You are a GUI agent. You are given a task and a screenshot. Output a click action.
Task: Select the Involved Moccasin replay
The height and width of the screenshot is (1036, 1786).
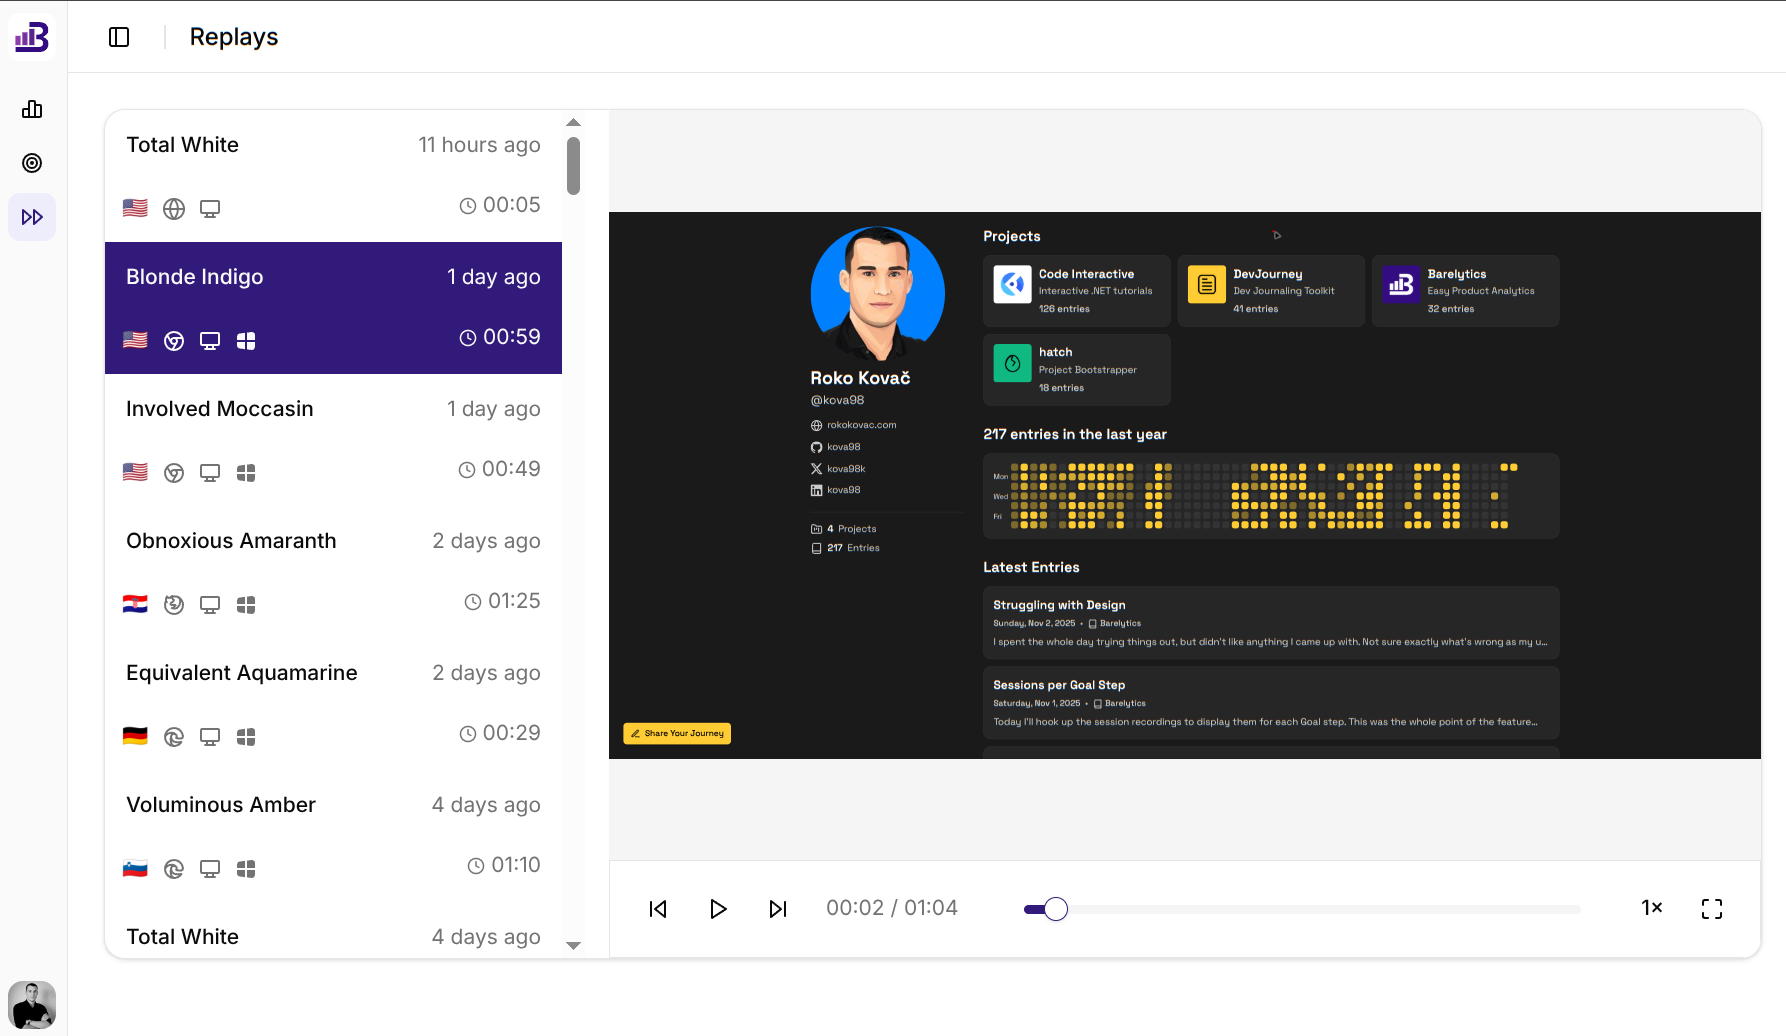(333, 440)
